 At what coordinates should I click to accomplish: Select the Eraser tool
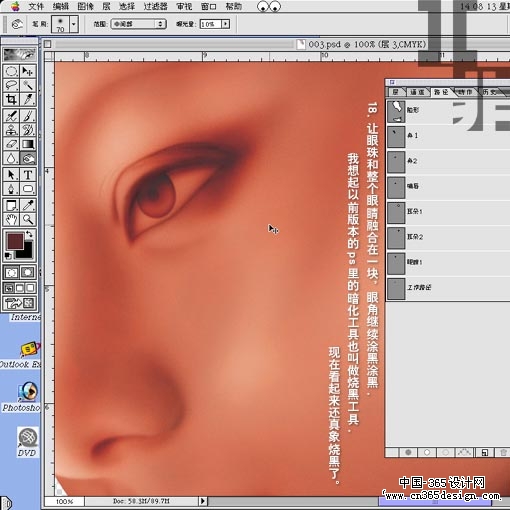11,144
